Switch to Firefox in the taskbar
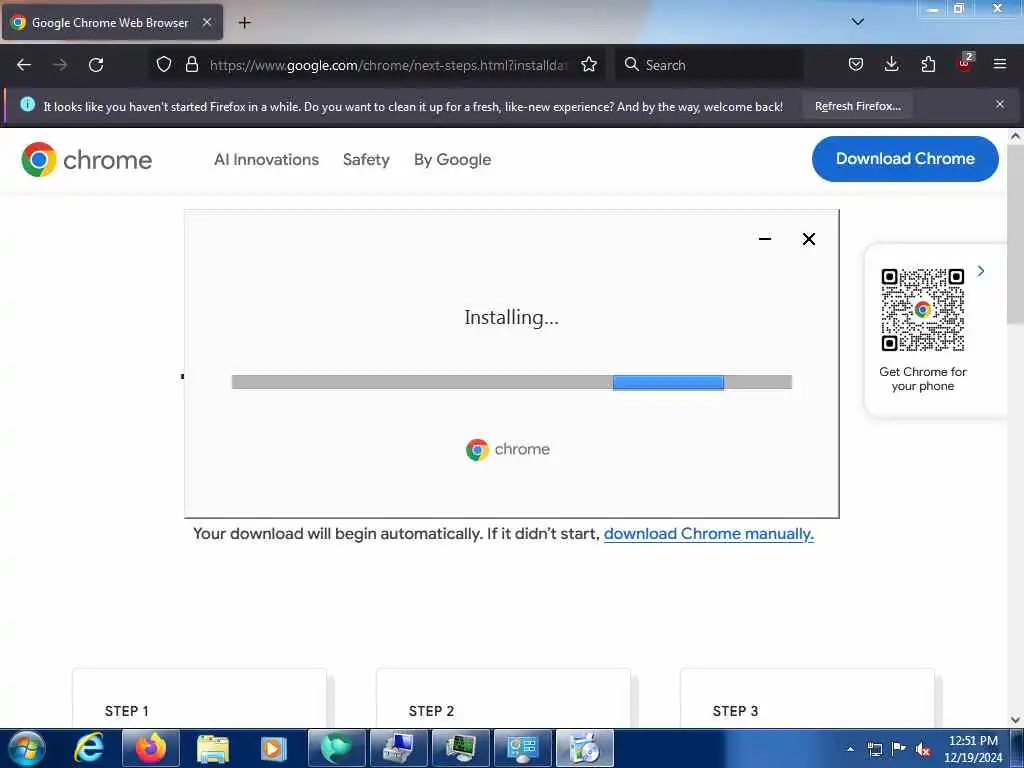Viewport: 1024px width, 768px height. [150, 748]
